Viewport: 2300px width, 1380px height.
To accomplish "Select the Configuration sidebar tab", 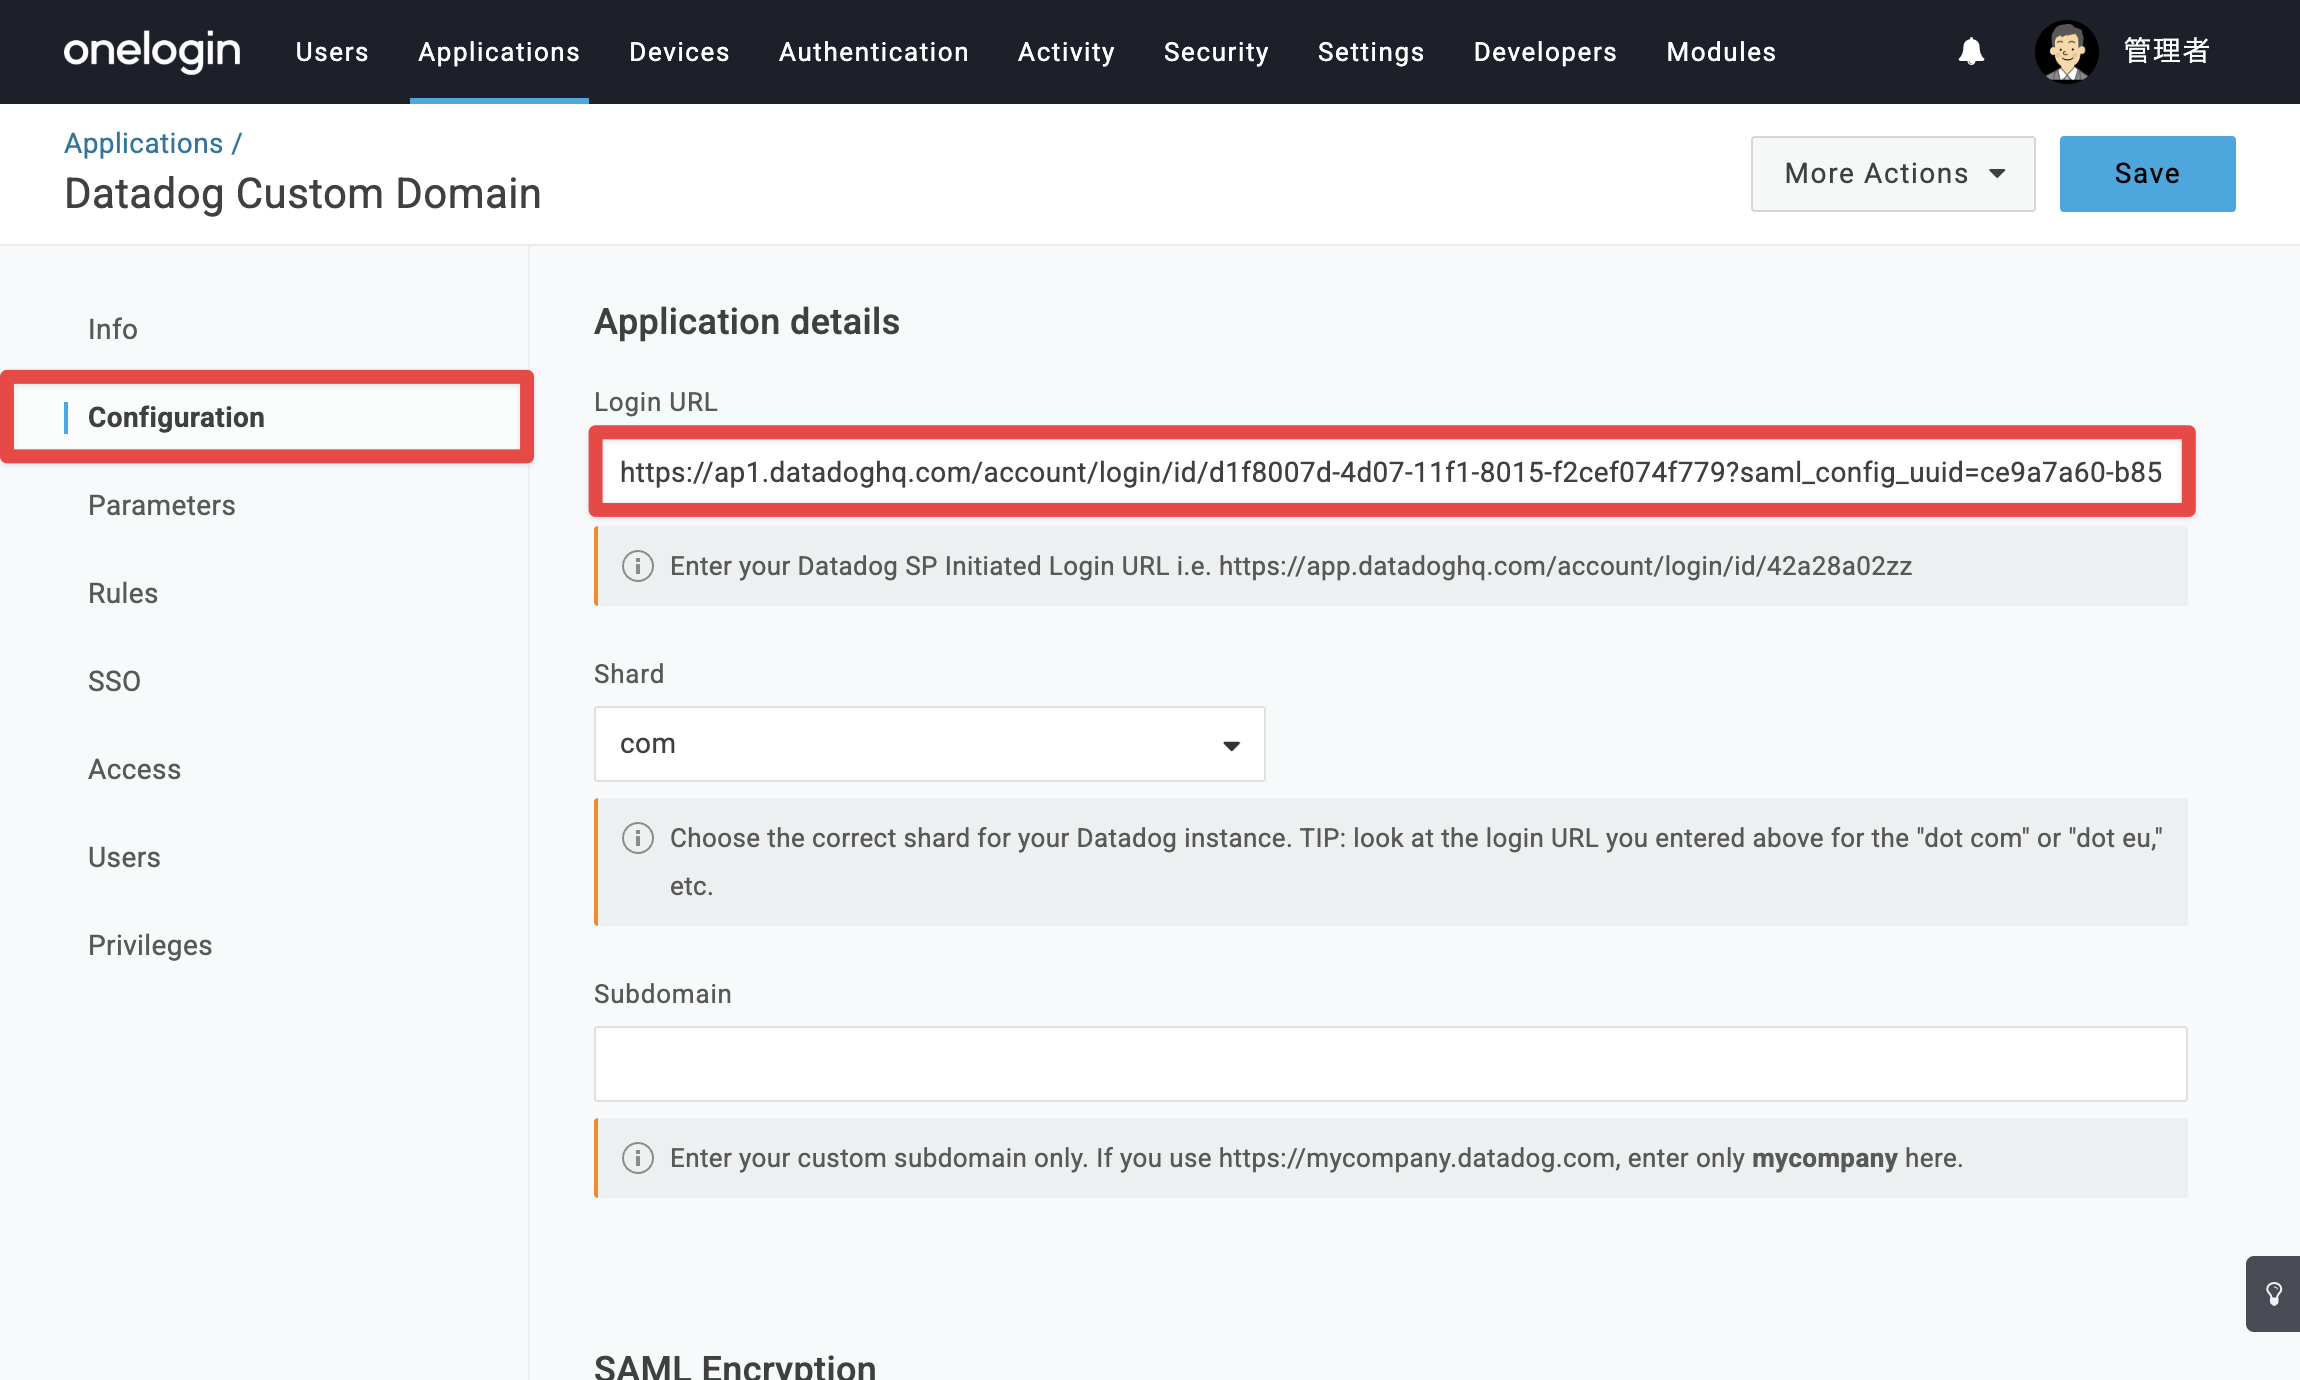I will [176, 417].
